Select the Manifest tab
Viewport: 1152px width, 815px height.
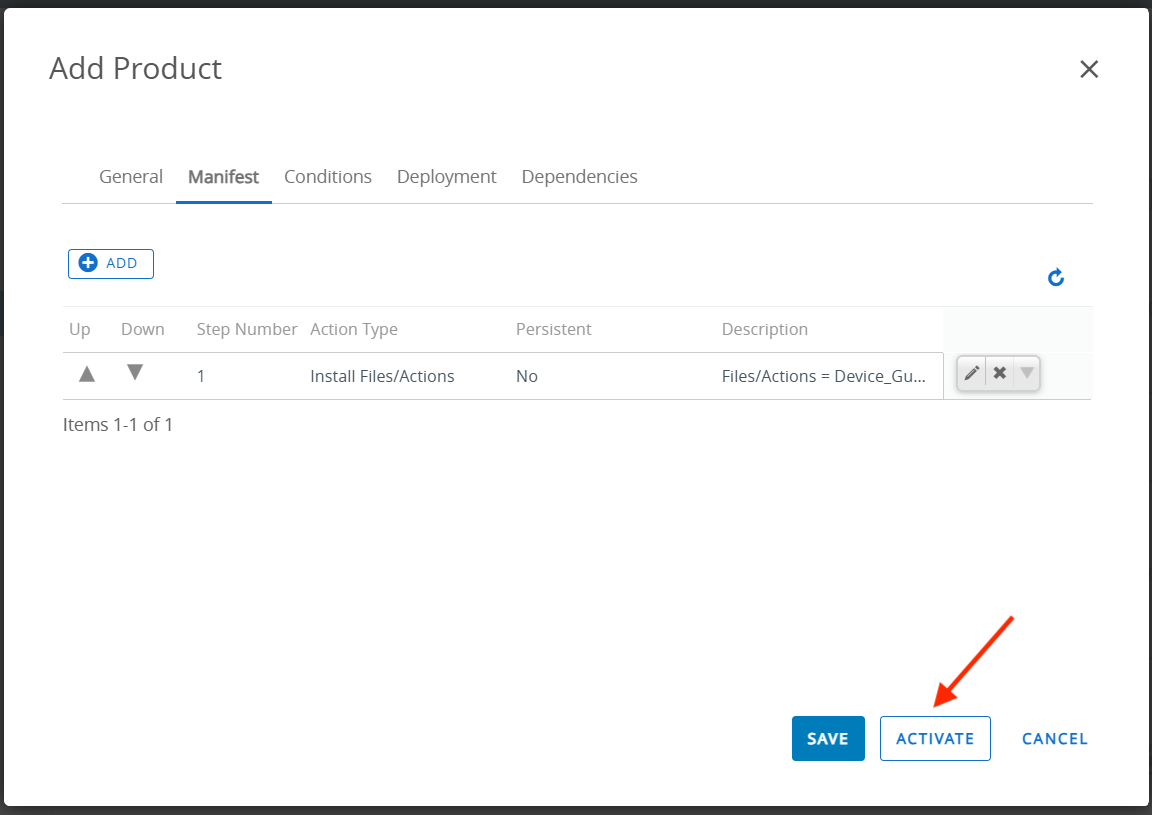223,177
